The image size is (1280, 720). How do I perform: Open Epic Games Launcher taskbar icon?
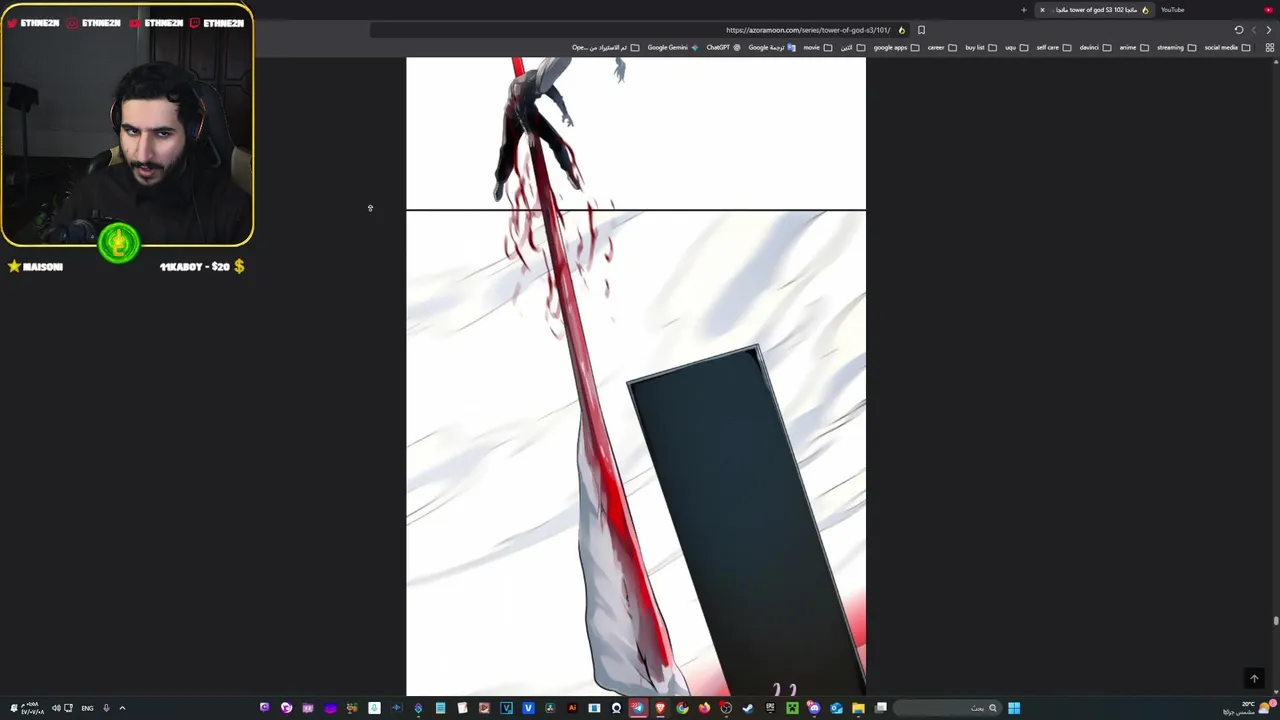tap(770, 708)
